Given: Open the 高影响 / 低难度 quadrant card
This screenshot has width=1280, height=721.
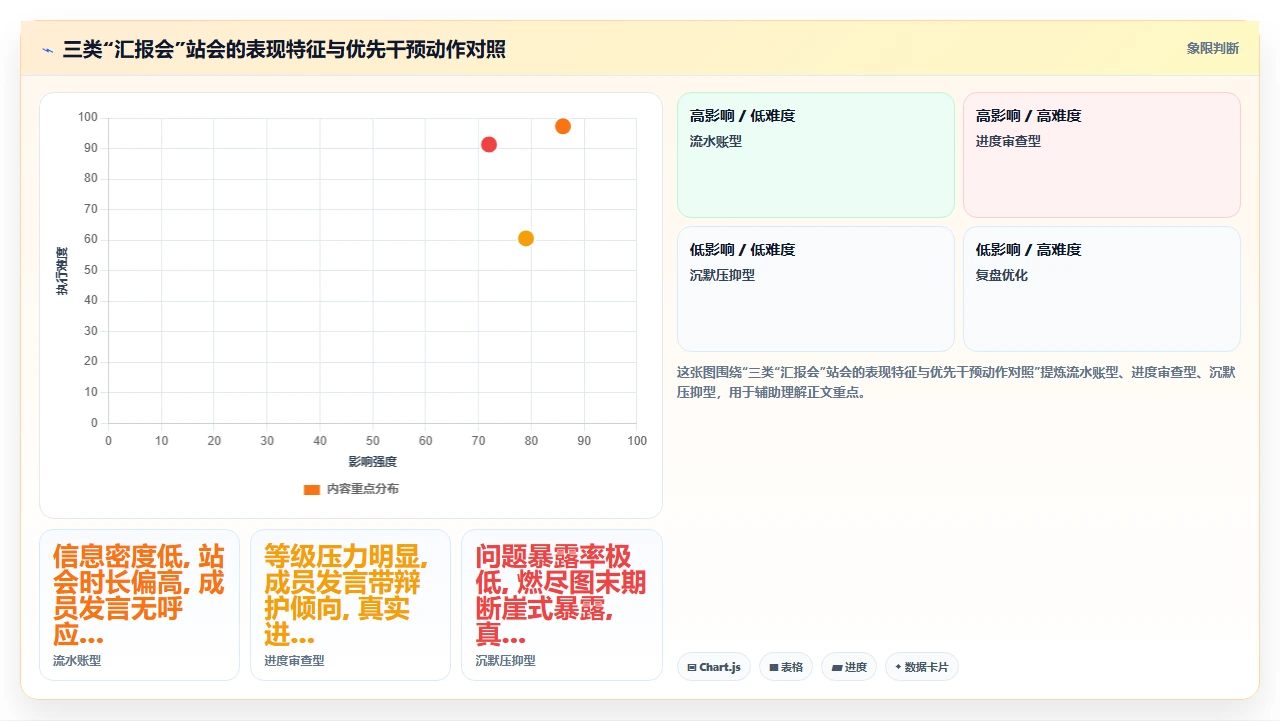Looking at the screenshot, I should (x=816, y=155).
